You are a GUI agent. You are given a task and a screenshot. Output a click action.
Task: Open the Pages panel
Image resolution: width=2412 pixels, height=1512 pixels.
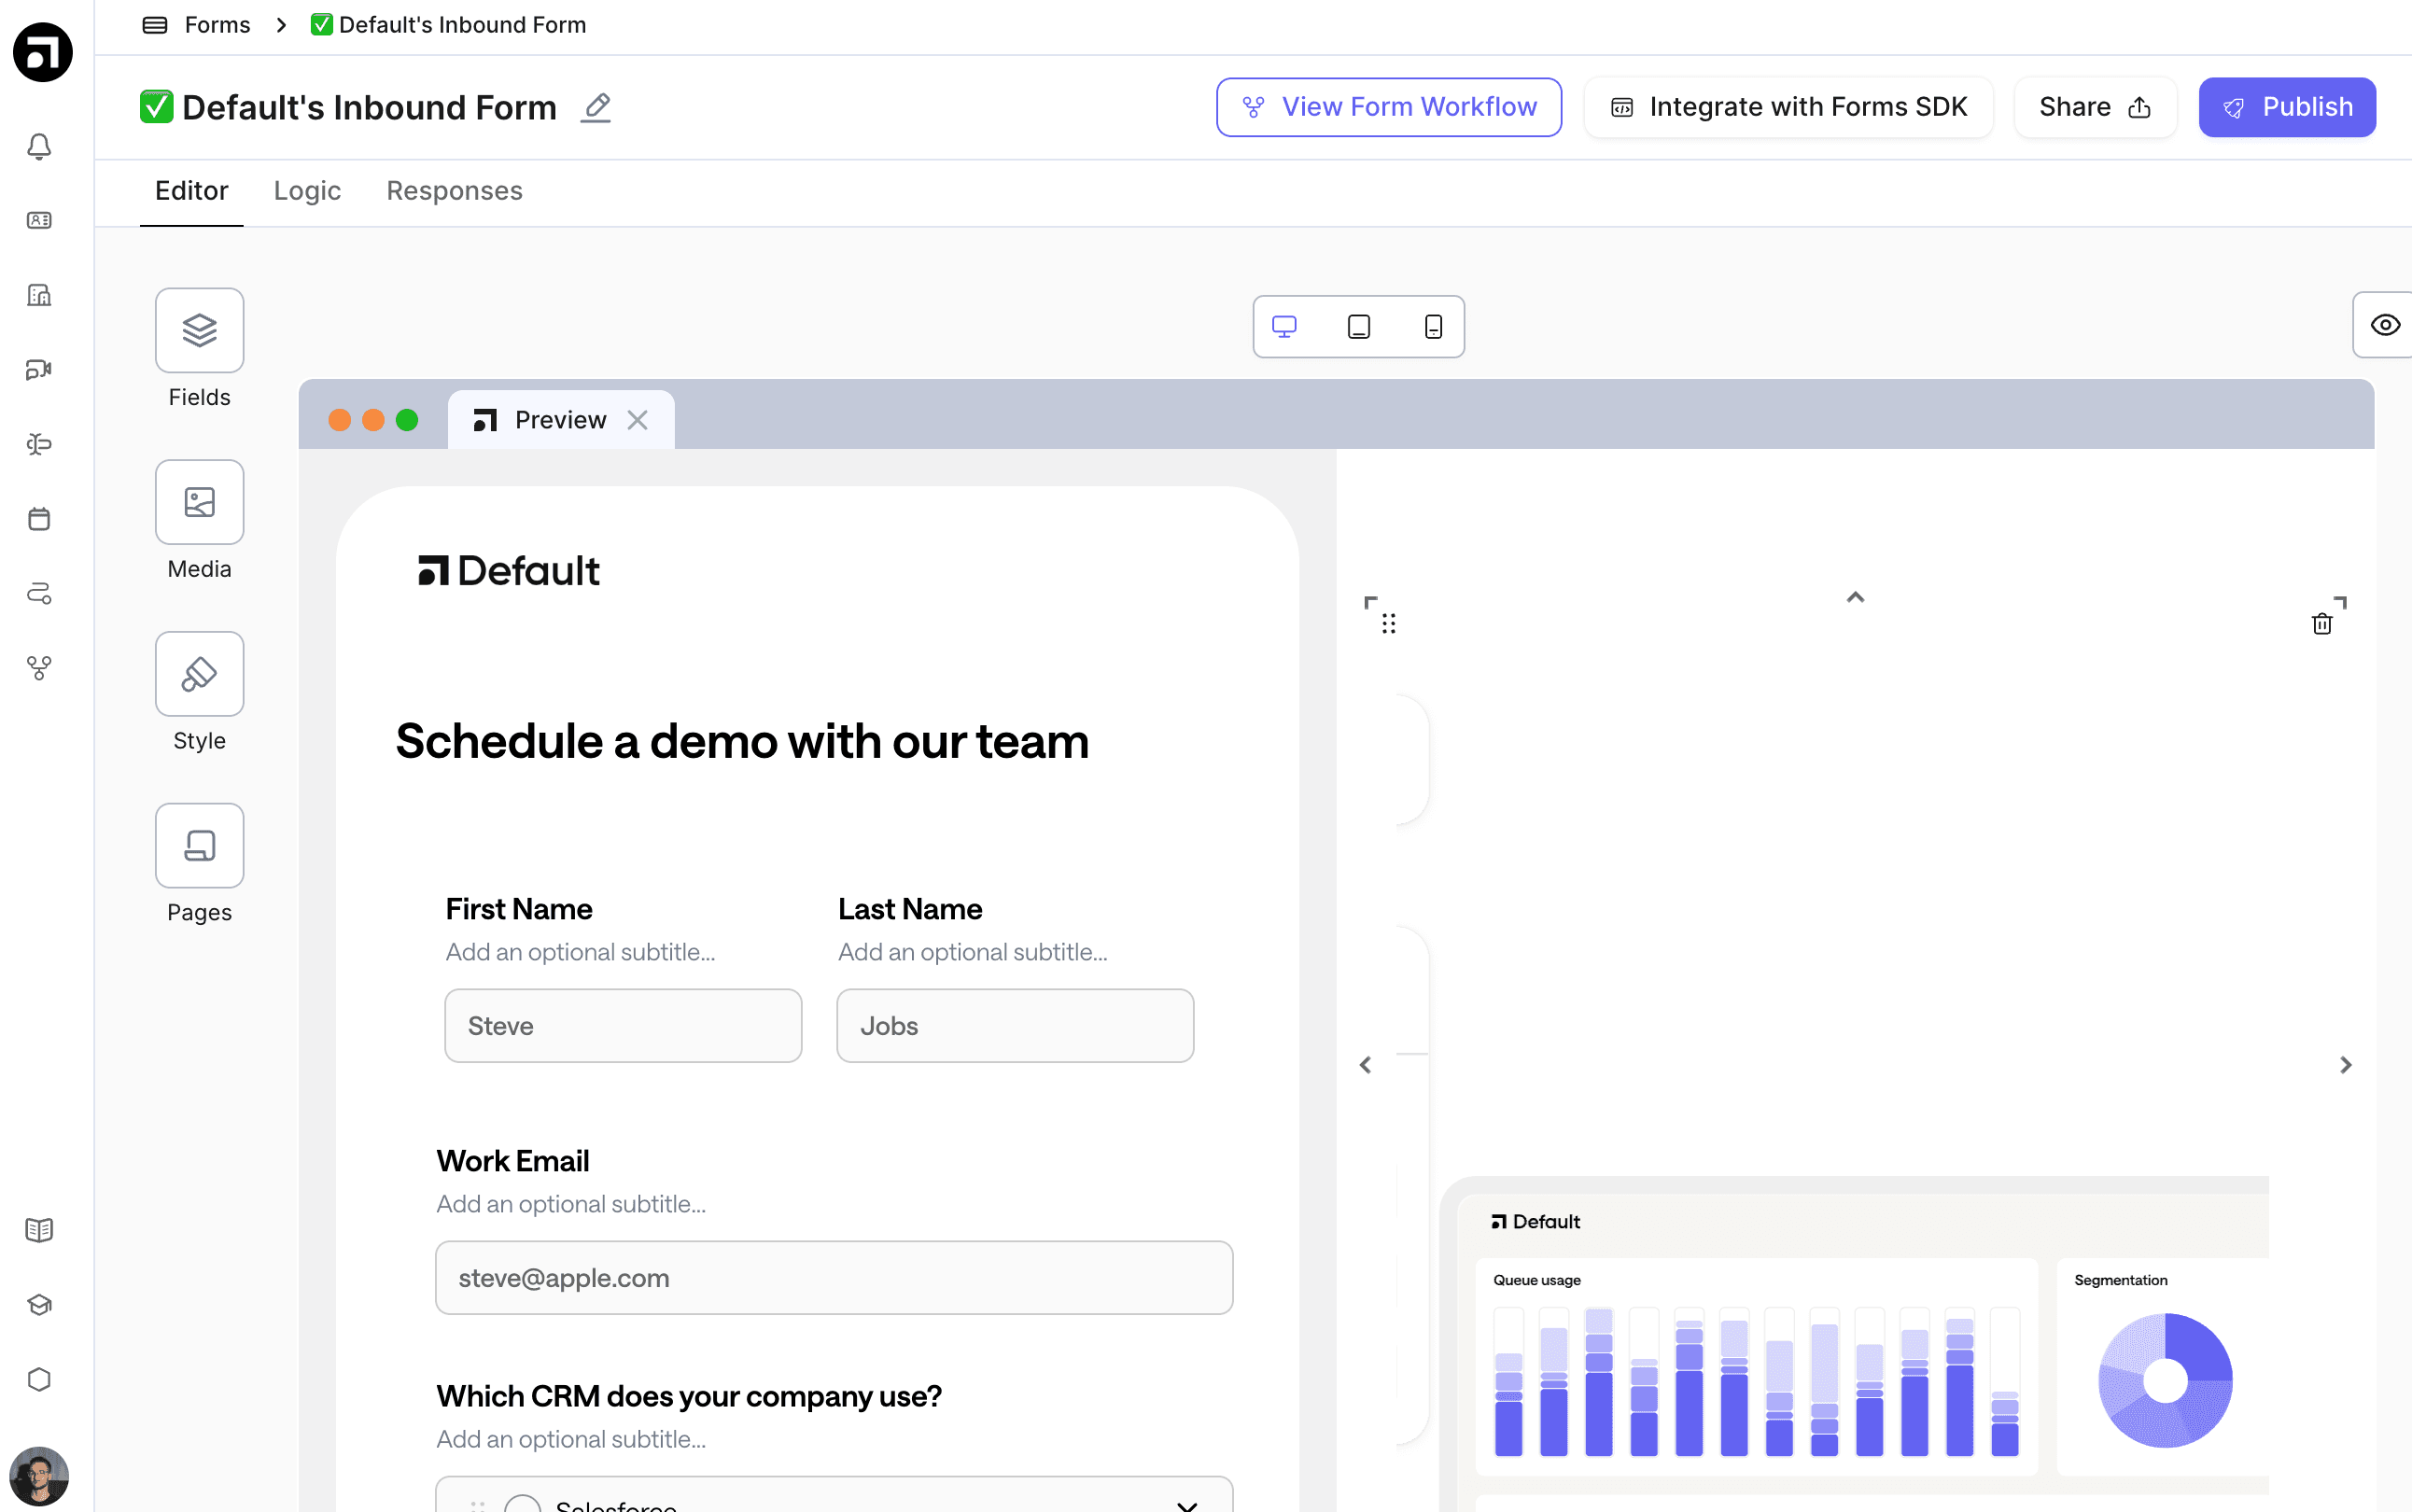(x=199, y=846)
